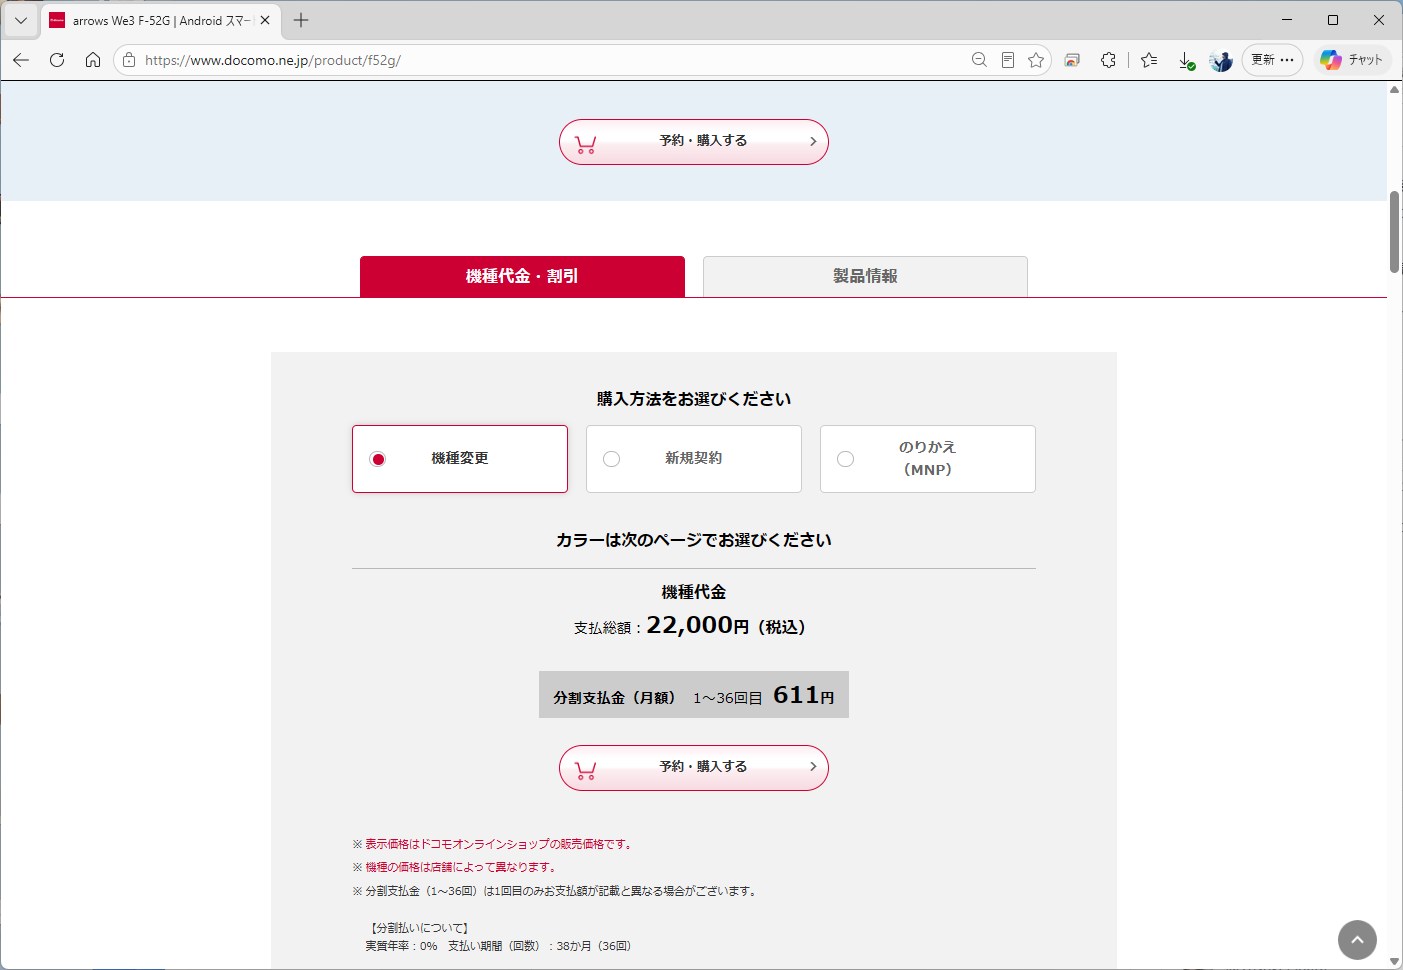Viewport: 1403px width, 970px height.
Task: Open the tab list dropdown arrow
Action: click(20, 20)
